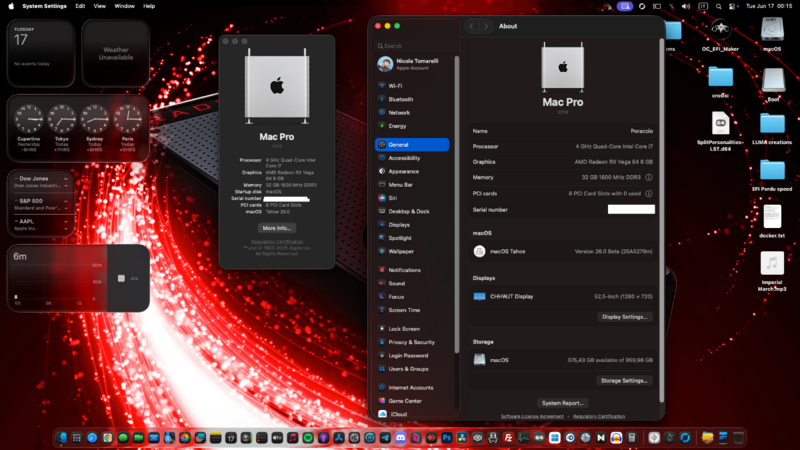Image resolution: width=800 pixels, height=450 pixels.
Task: Go to Wallpaper settings
Action: pos(401,251)
